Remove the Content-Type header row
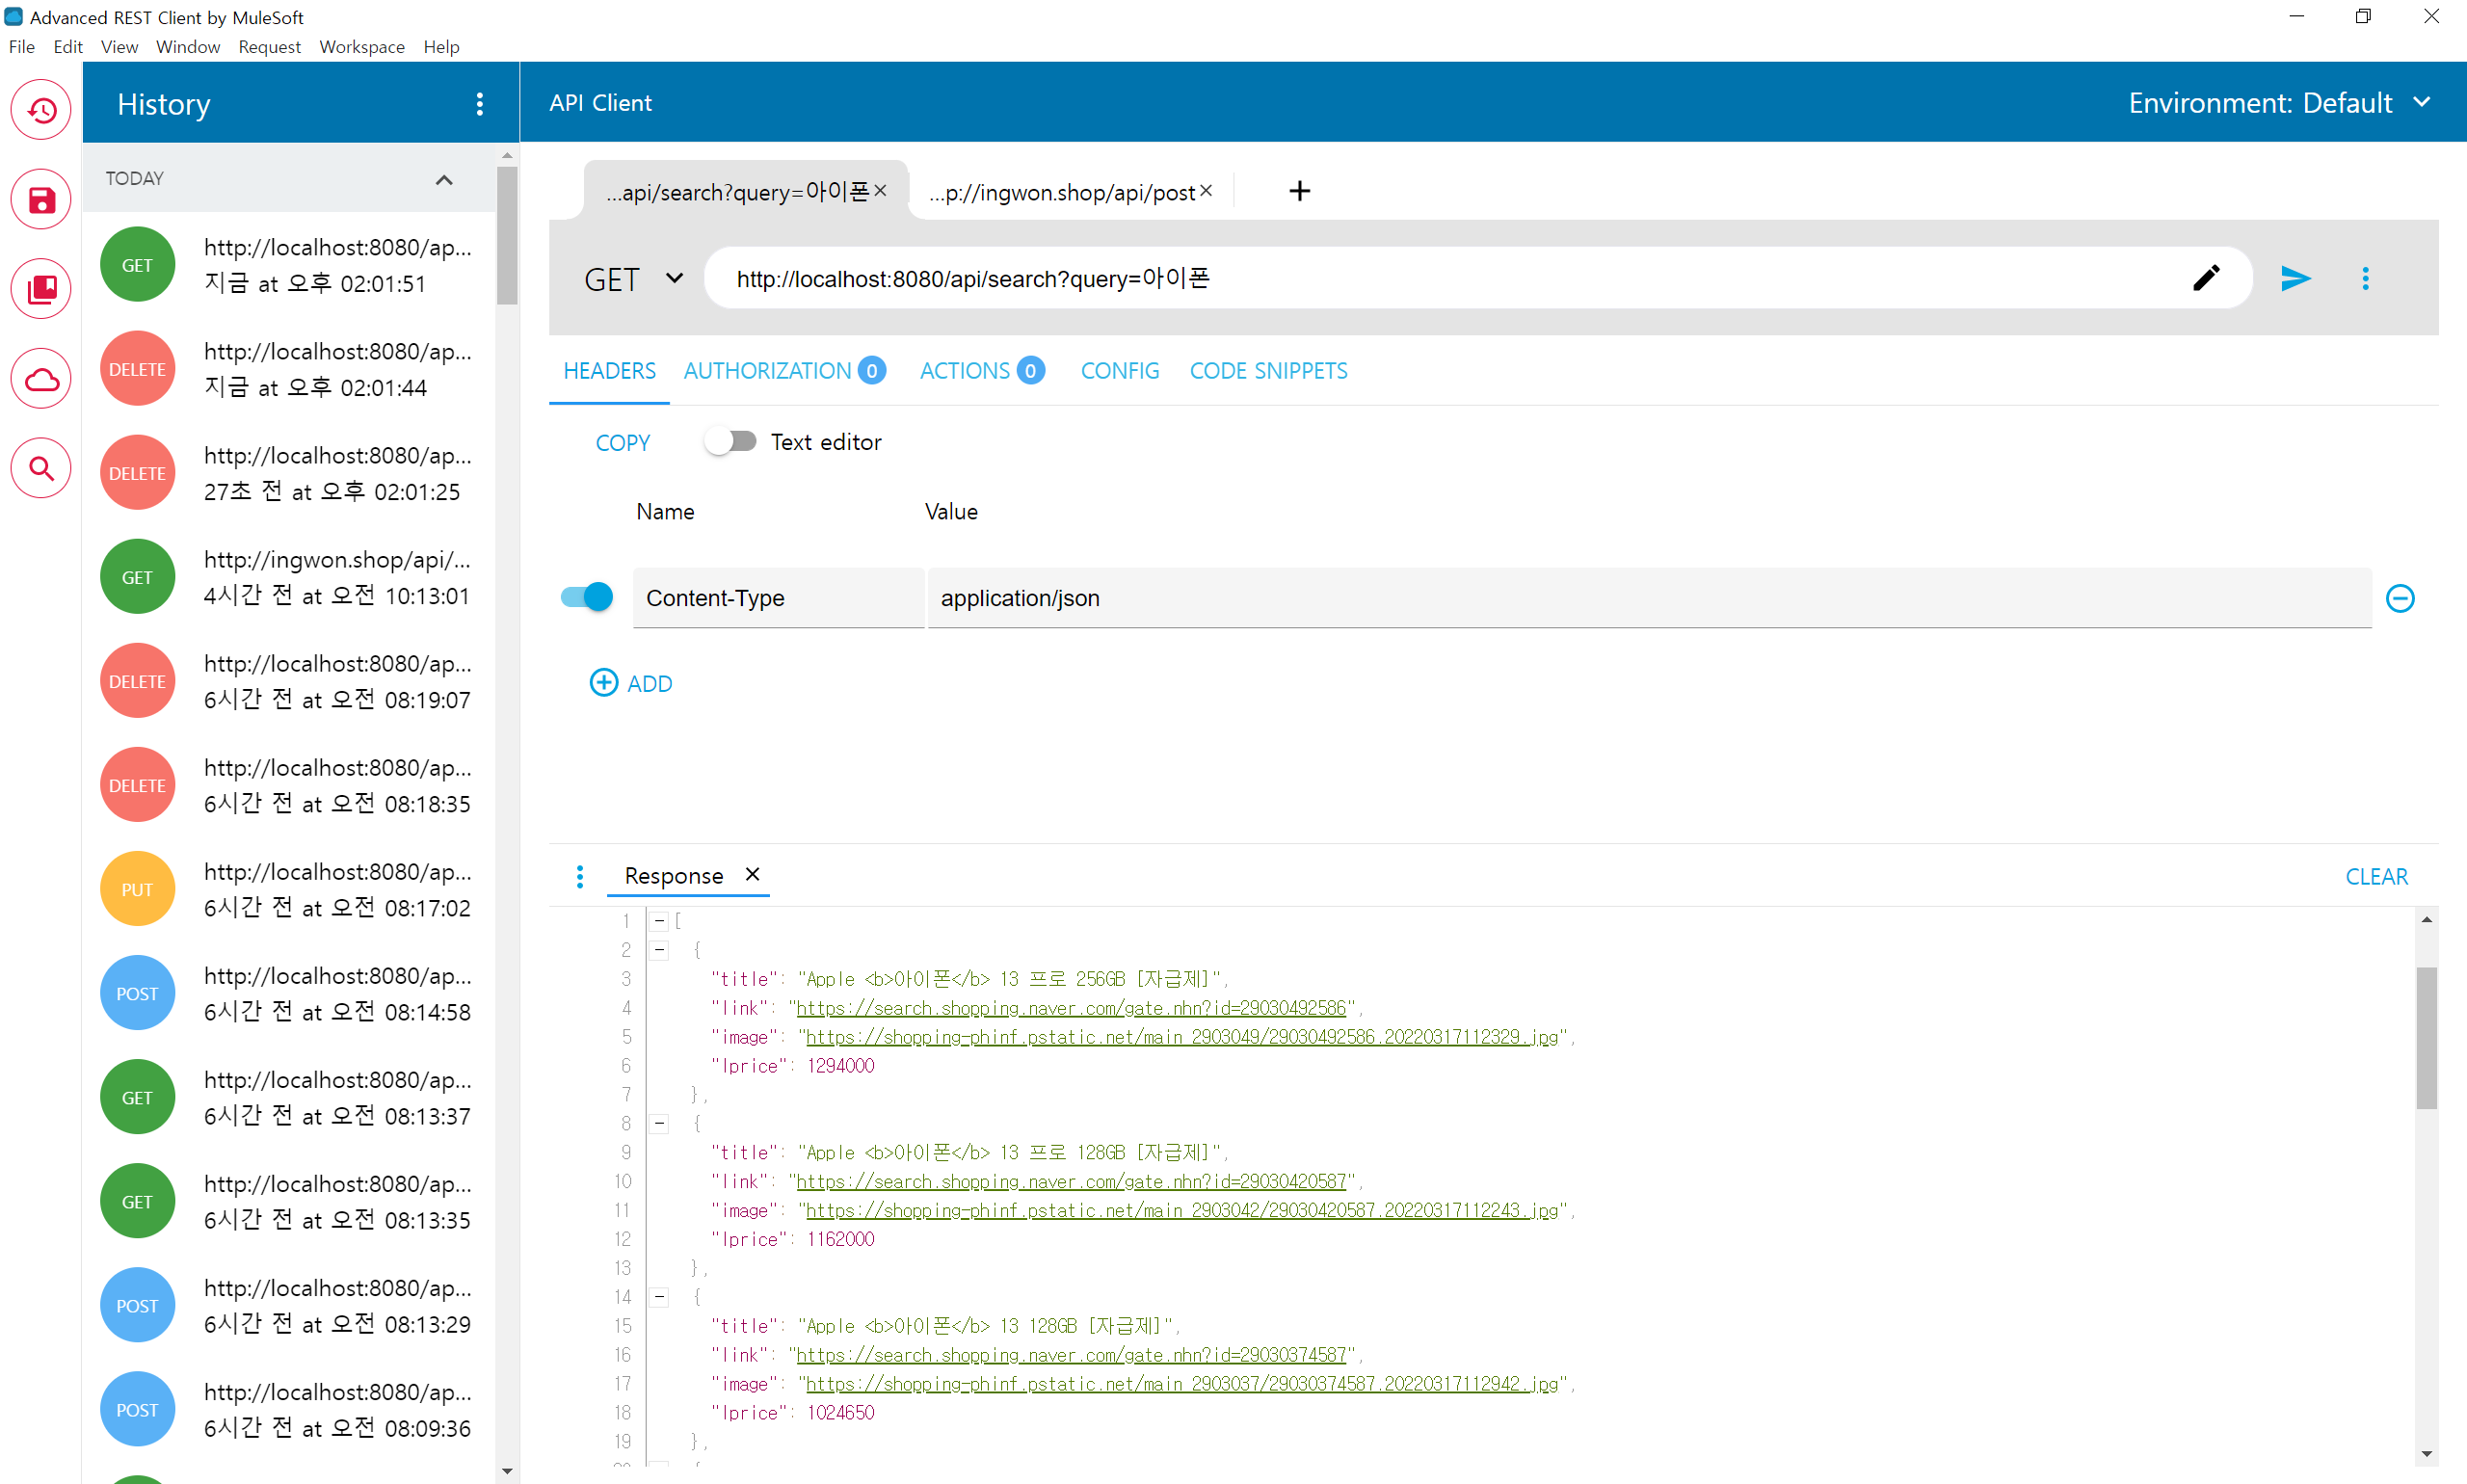Viewport: 2467px width, 1484px height. 2400,598
